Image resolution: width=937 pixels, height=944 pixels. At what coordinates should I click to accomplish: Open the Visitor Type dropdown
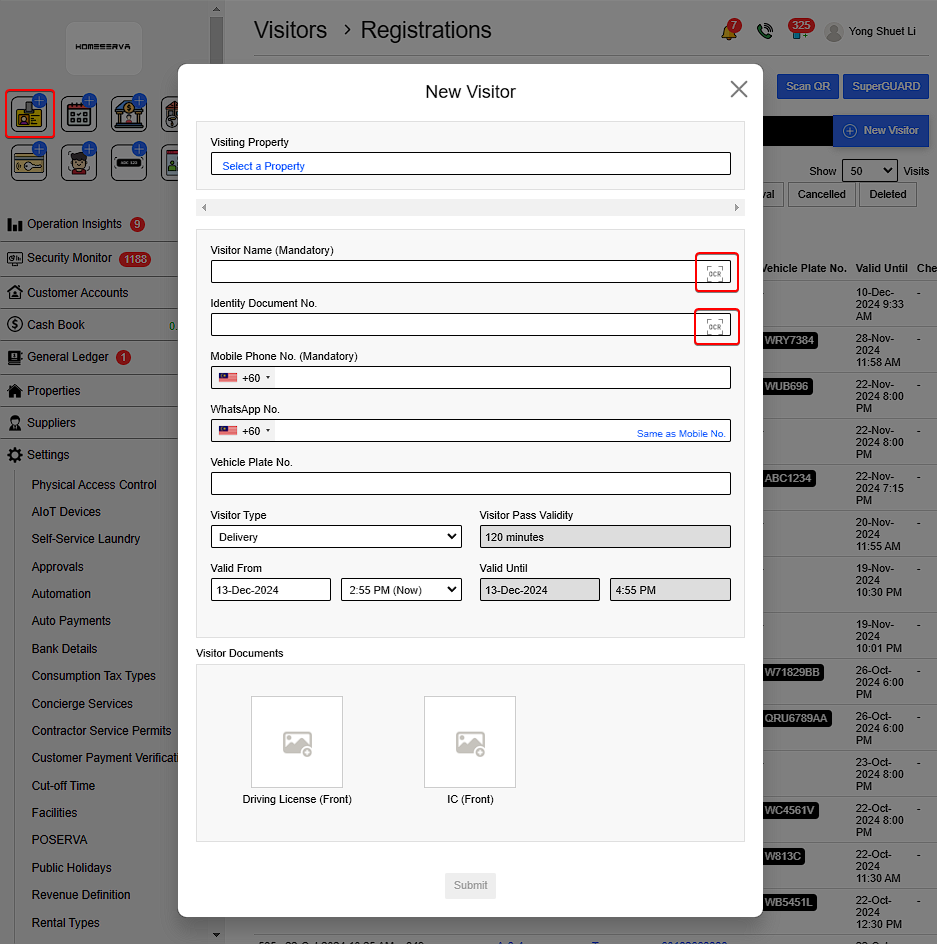coord(336,537)
